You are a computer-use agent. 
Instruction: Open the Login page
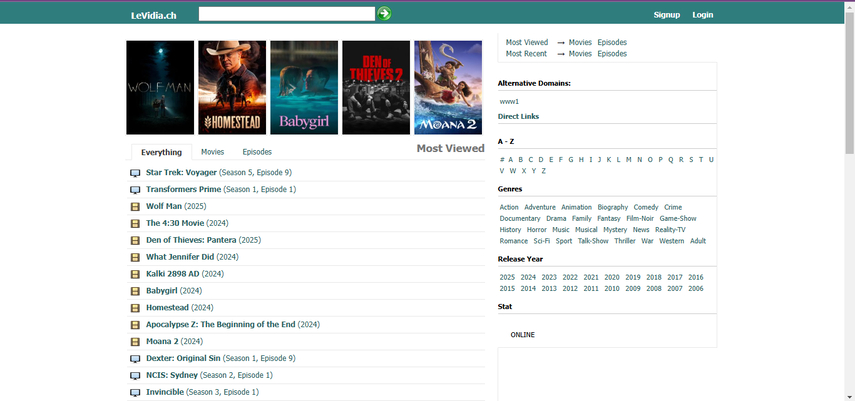[703, 15]
